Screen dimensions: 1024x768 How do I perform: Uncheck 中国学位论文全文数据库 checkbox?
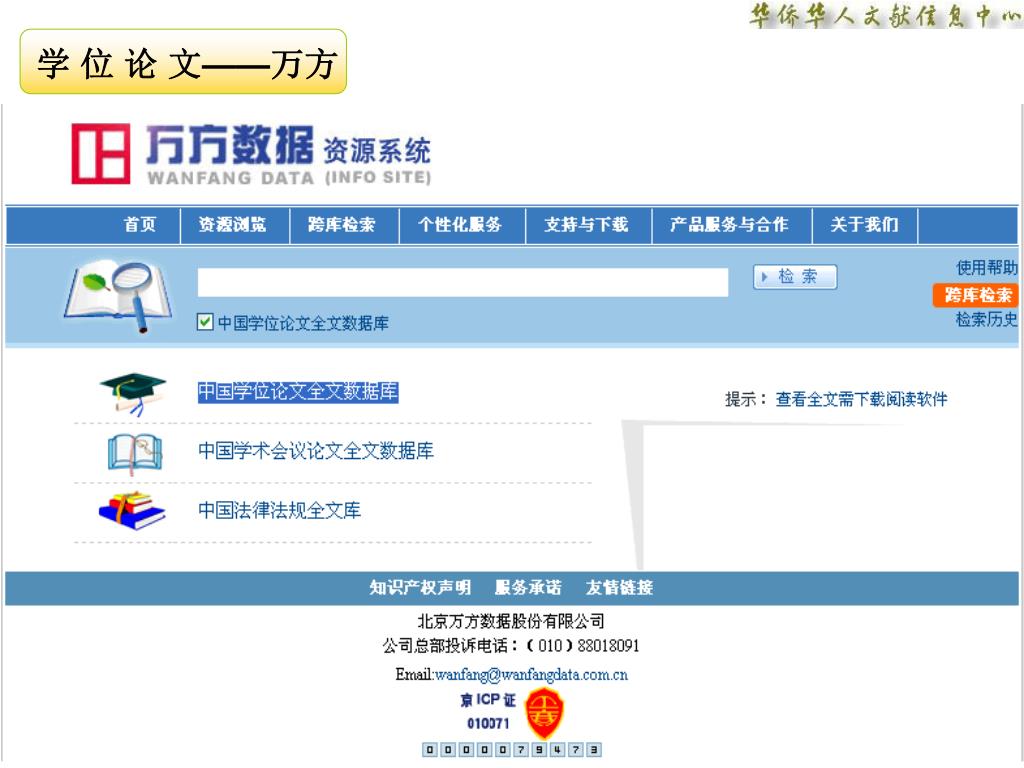click(x=205, y=322)
